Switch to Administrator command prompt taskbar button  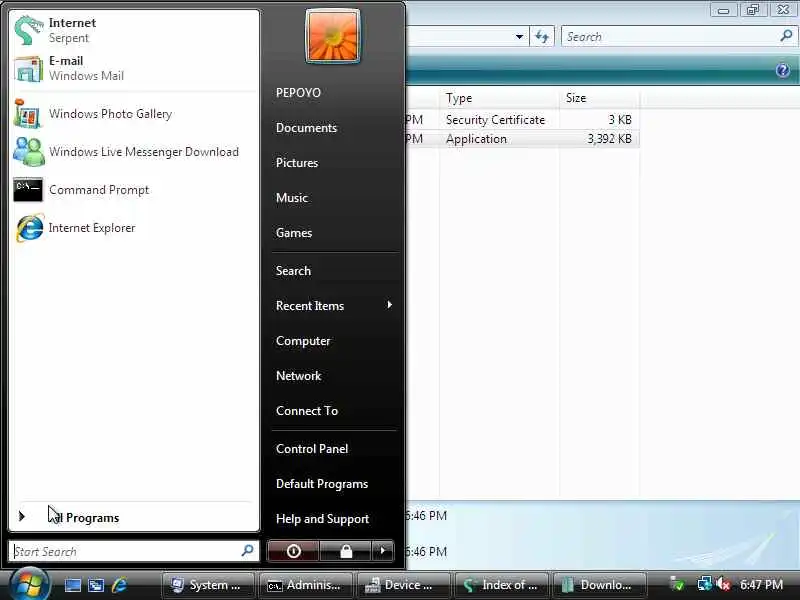pyautogui.click(x=305, y=585)
